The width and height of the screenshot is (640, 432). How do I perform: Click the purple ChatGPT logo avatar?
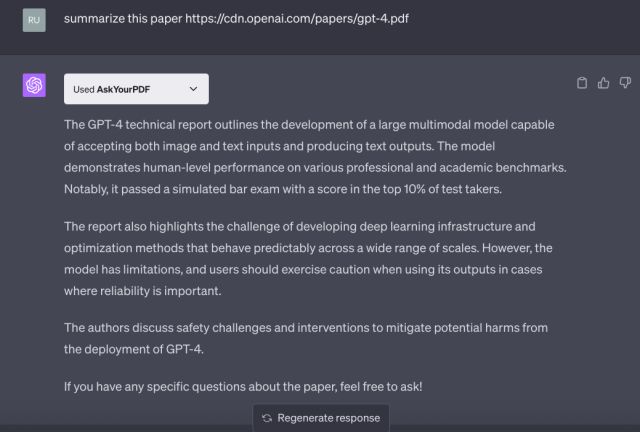(34, 85)
